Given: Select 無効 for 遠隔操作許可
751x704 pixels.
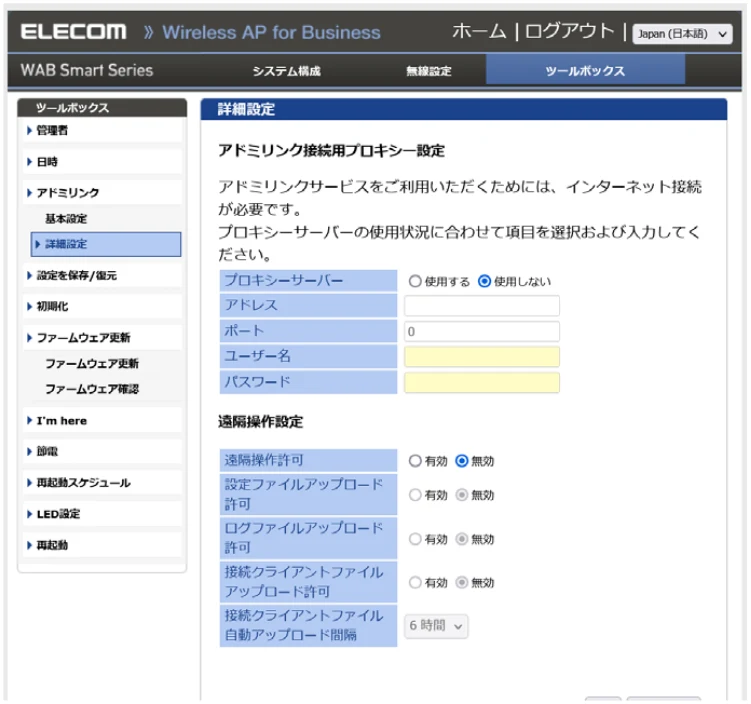Looking at the screenshot, I should point(462,461).
